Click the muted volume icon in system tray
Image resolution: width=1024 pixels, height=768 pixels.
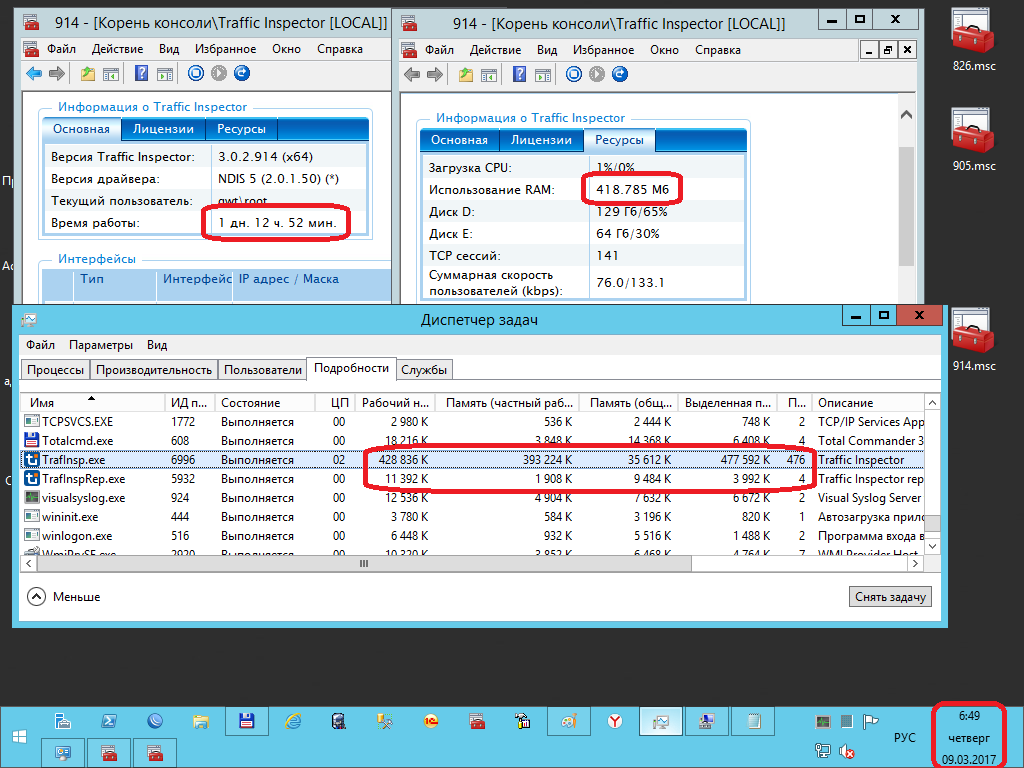click(846, 752)
